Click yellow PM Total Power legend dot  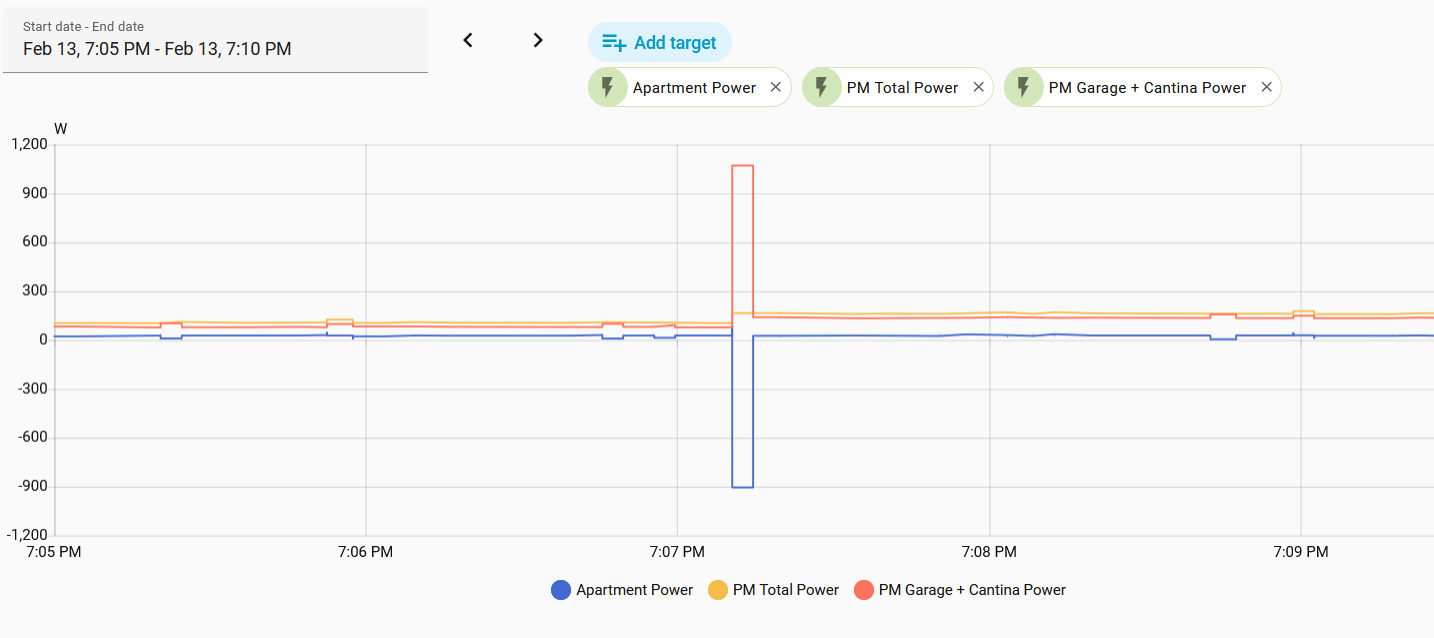click(718, 590)
